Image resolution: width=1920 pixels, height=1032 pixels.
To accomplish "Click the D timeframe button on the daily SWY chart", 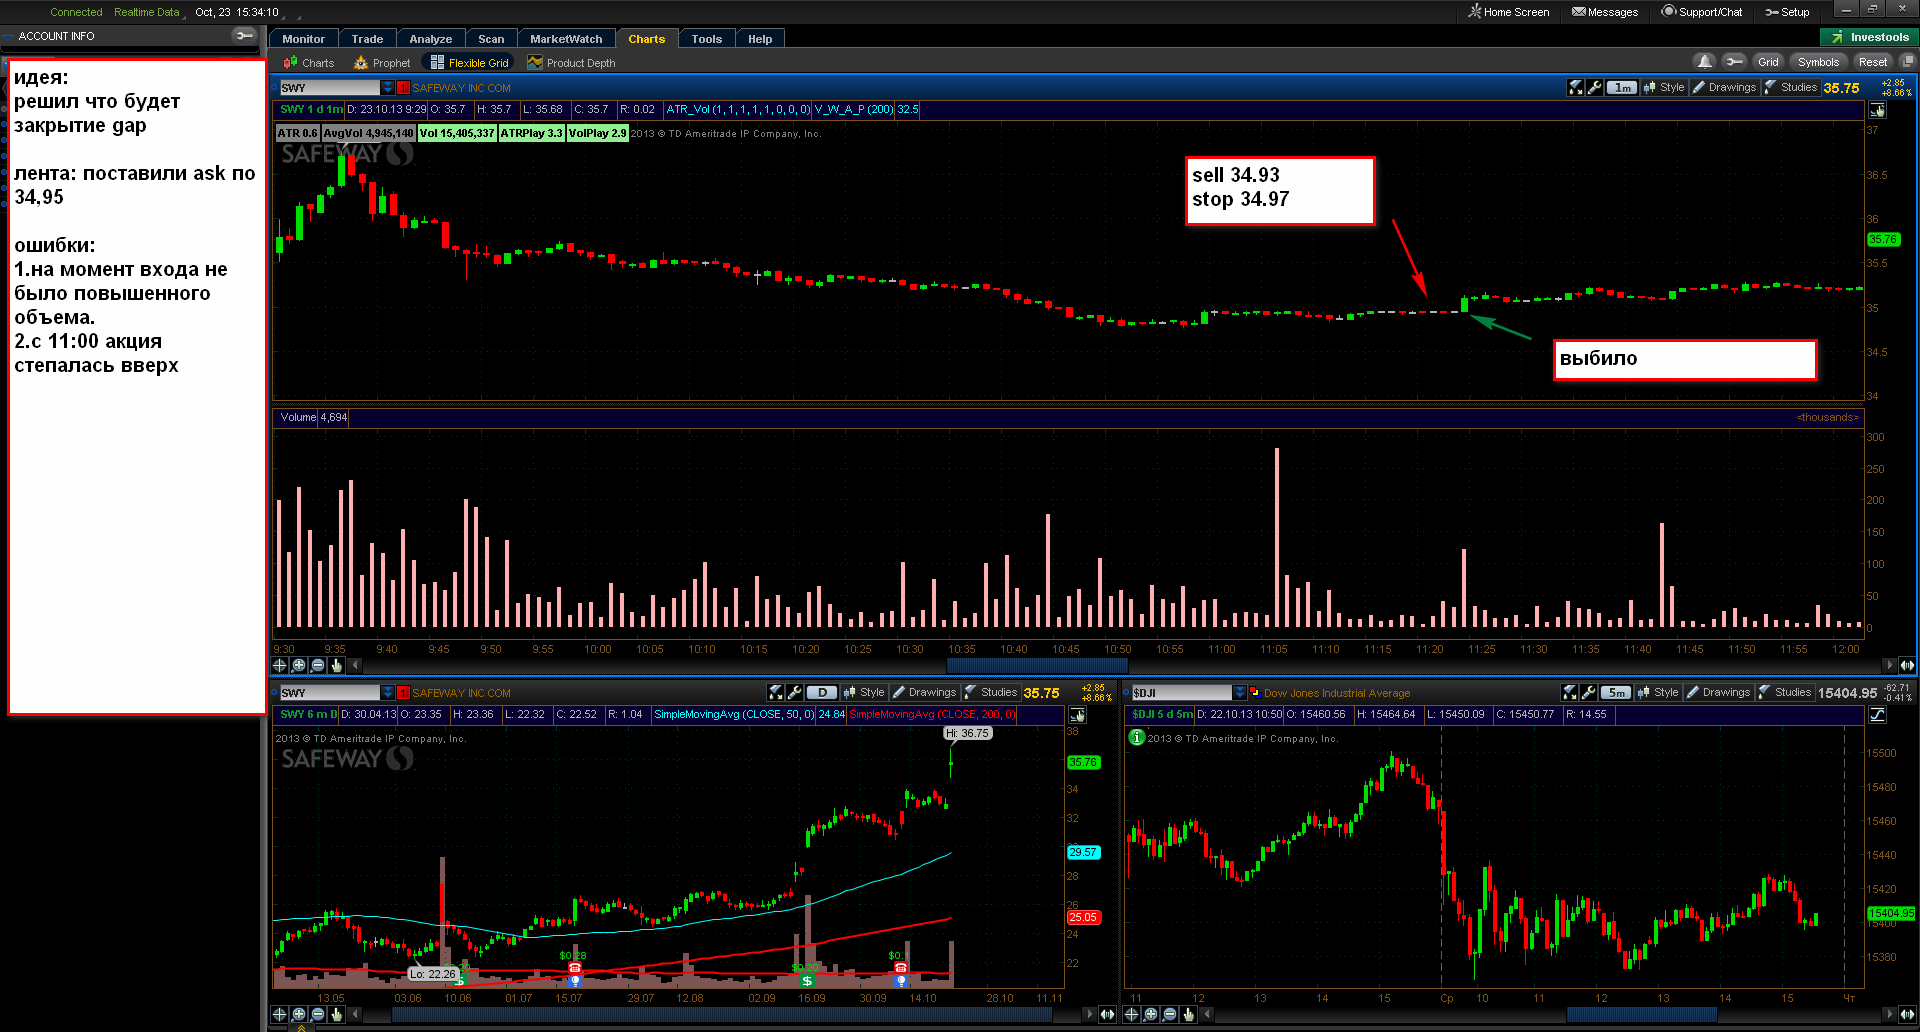I will point(822,692).
